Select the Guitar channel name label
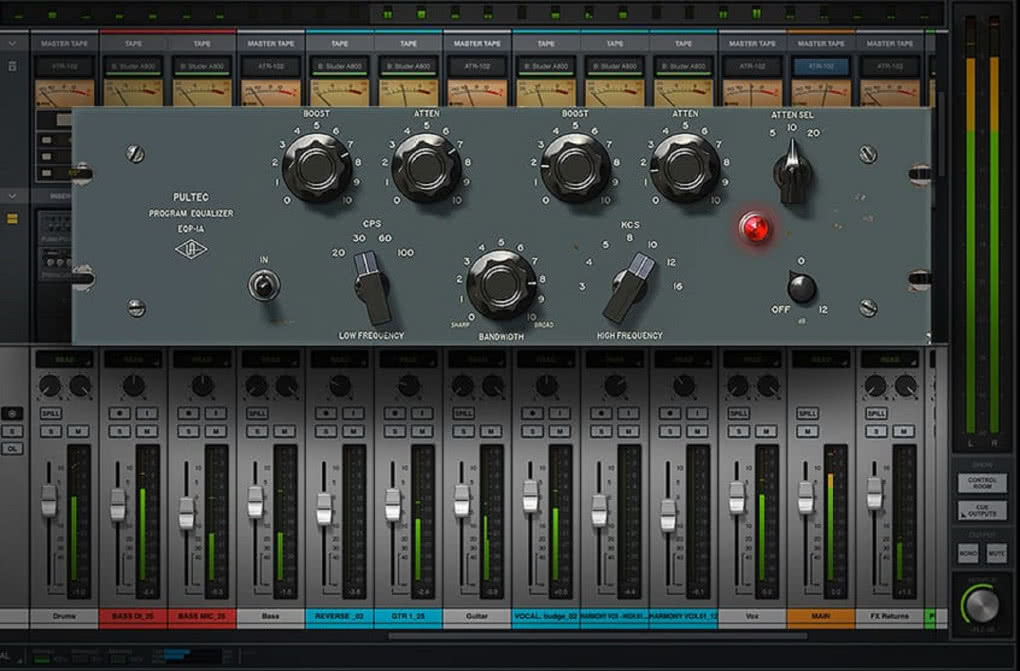Image resolution: width=1020 pixels, height=671 pixels. point(477,616)
